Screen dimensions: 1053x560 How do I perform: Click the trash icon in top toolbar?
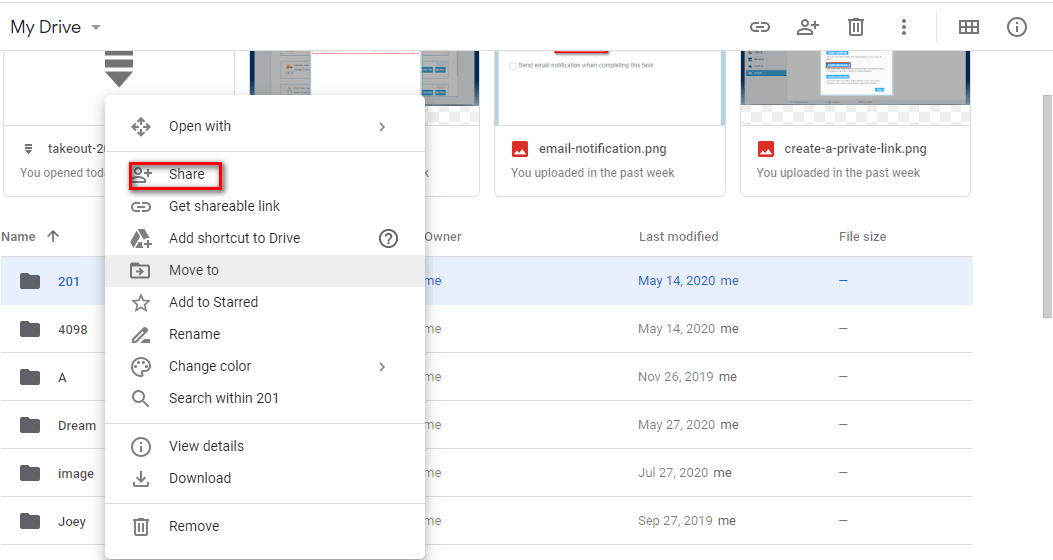coord(856,27)
